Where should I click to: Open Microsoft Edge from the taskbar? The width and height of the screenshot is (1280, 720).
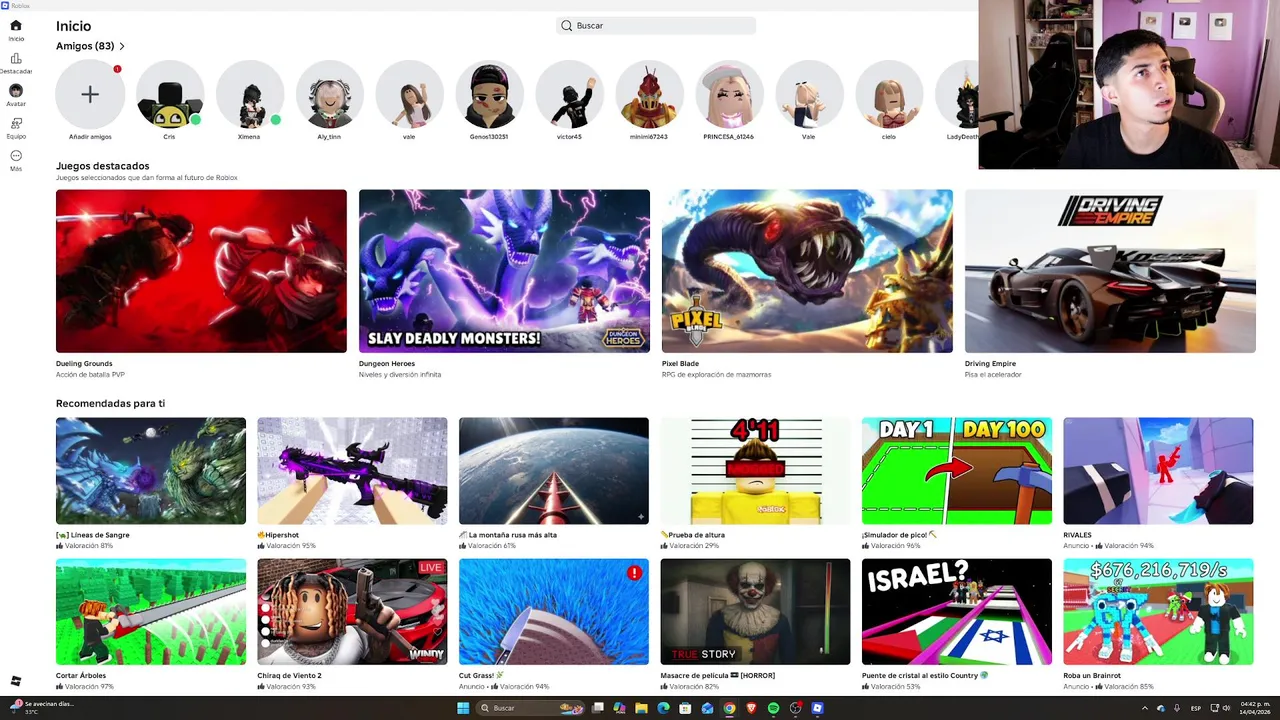[x=663, y=708]
